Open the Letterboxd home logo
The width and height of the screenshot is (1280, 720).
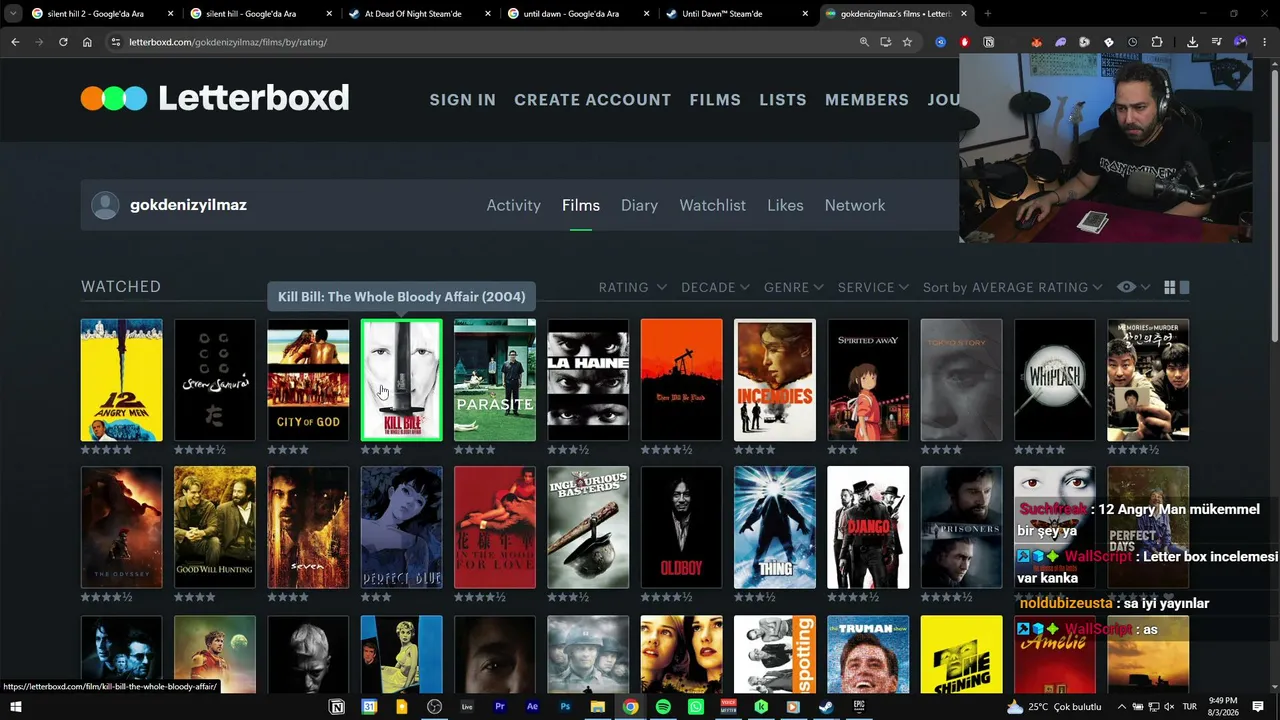[215, 98]
